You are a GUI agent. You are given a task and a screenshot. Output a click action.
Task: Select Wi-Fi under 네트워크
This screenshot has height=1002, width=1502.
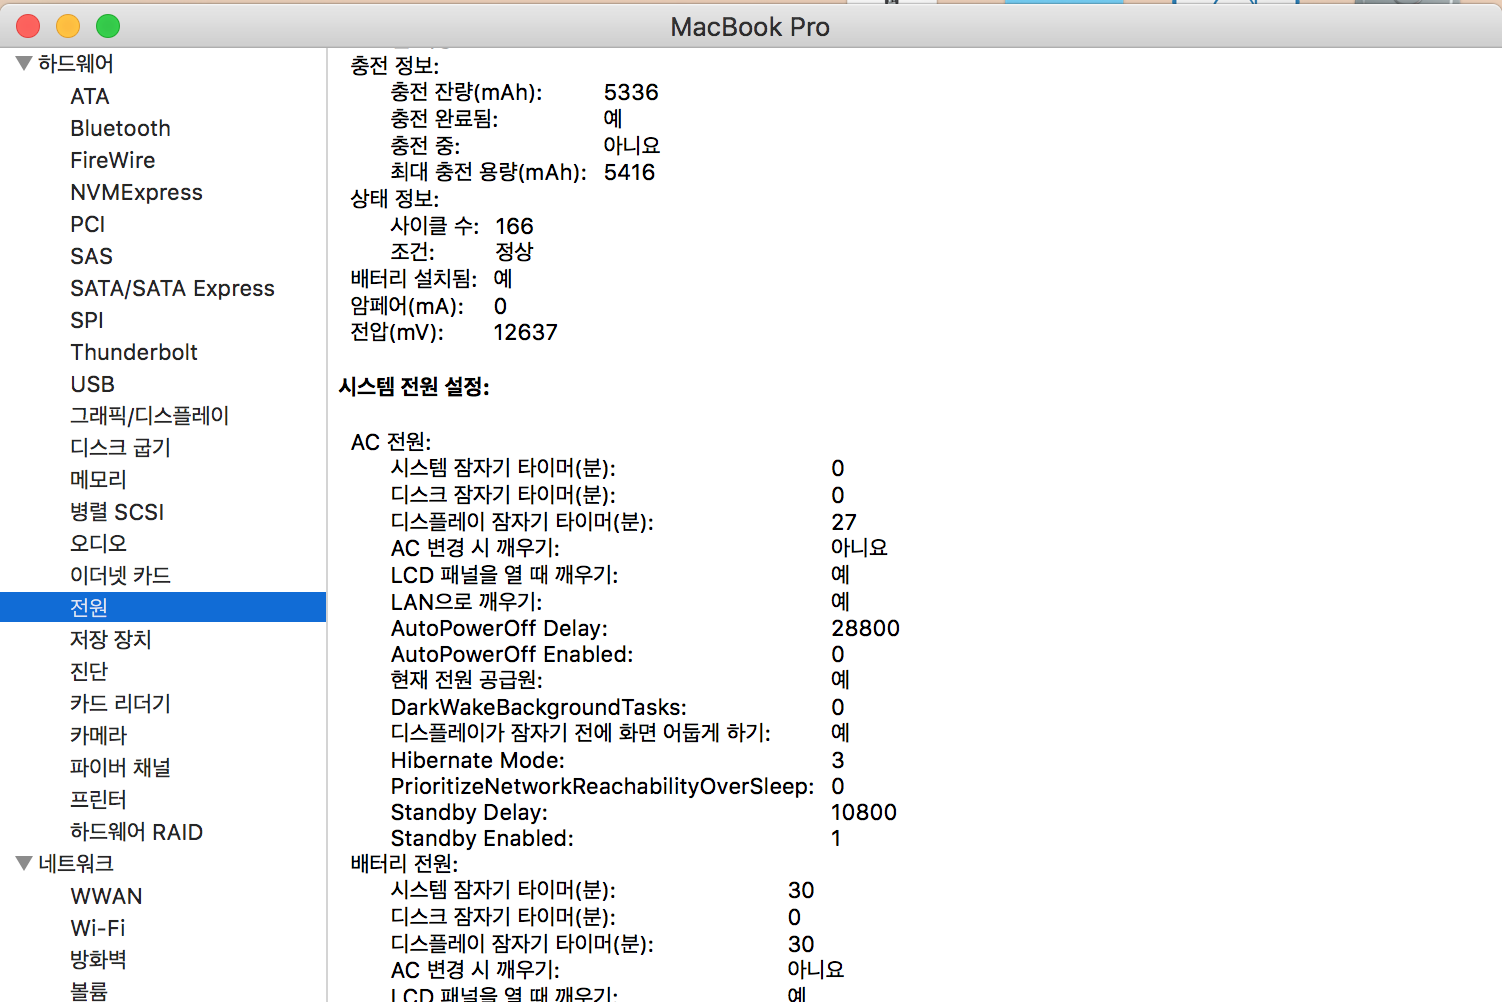point(97,928)
